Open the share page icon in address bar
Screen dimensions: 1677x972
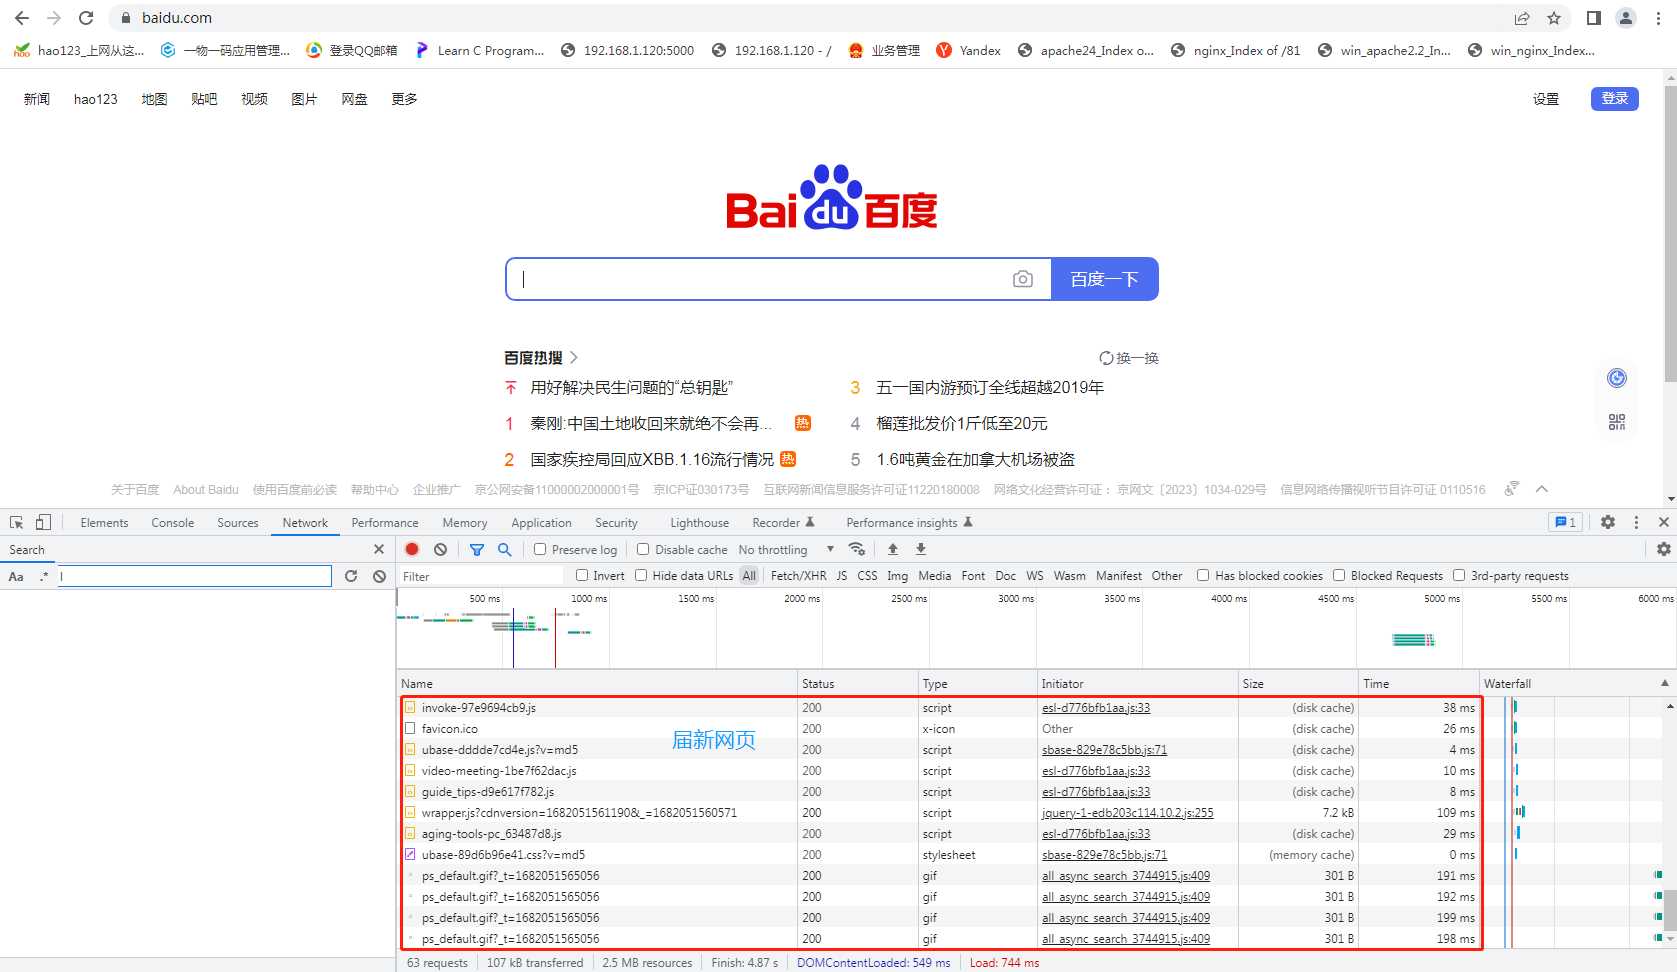(x=1522, y=18)
